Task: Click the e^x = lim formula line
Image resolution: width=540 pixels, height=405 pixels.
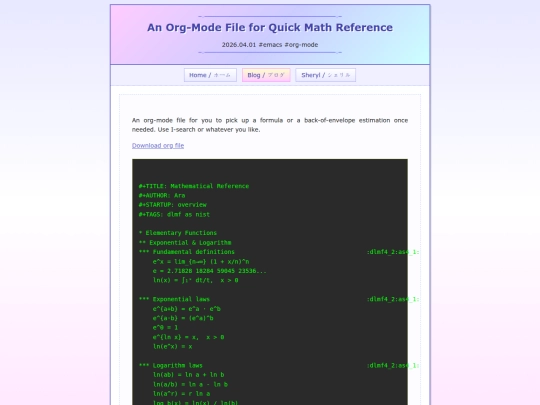Action: tap(201, 261)
